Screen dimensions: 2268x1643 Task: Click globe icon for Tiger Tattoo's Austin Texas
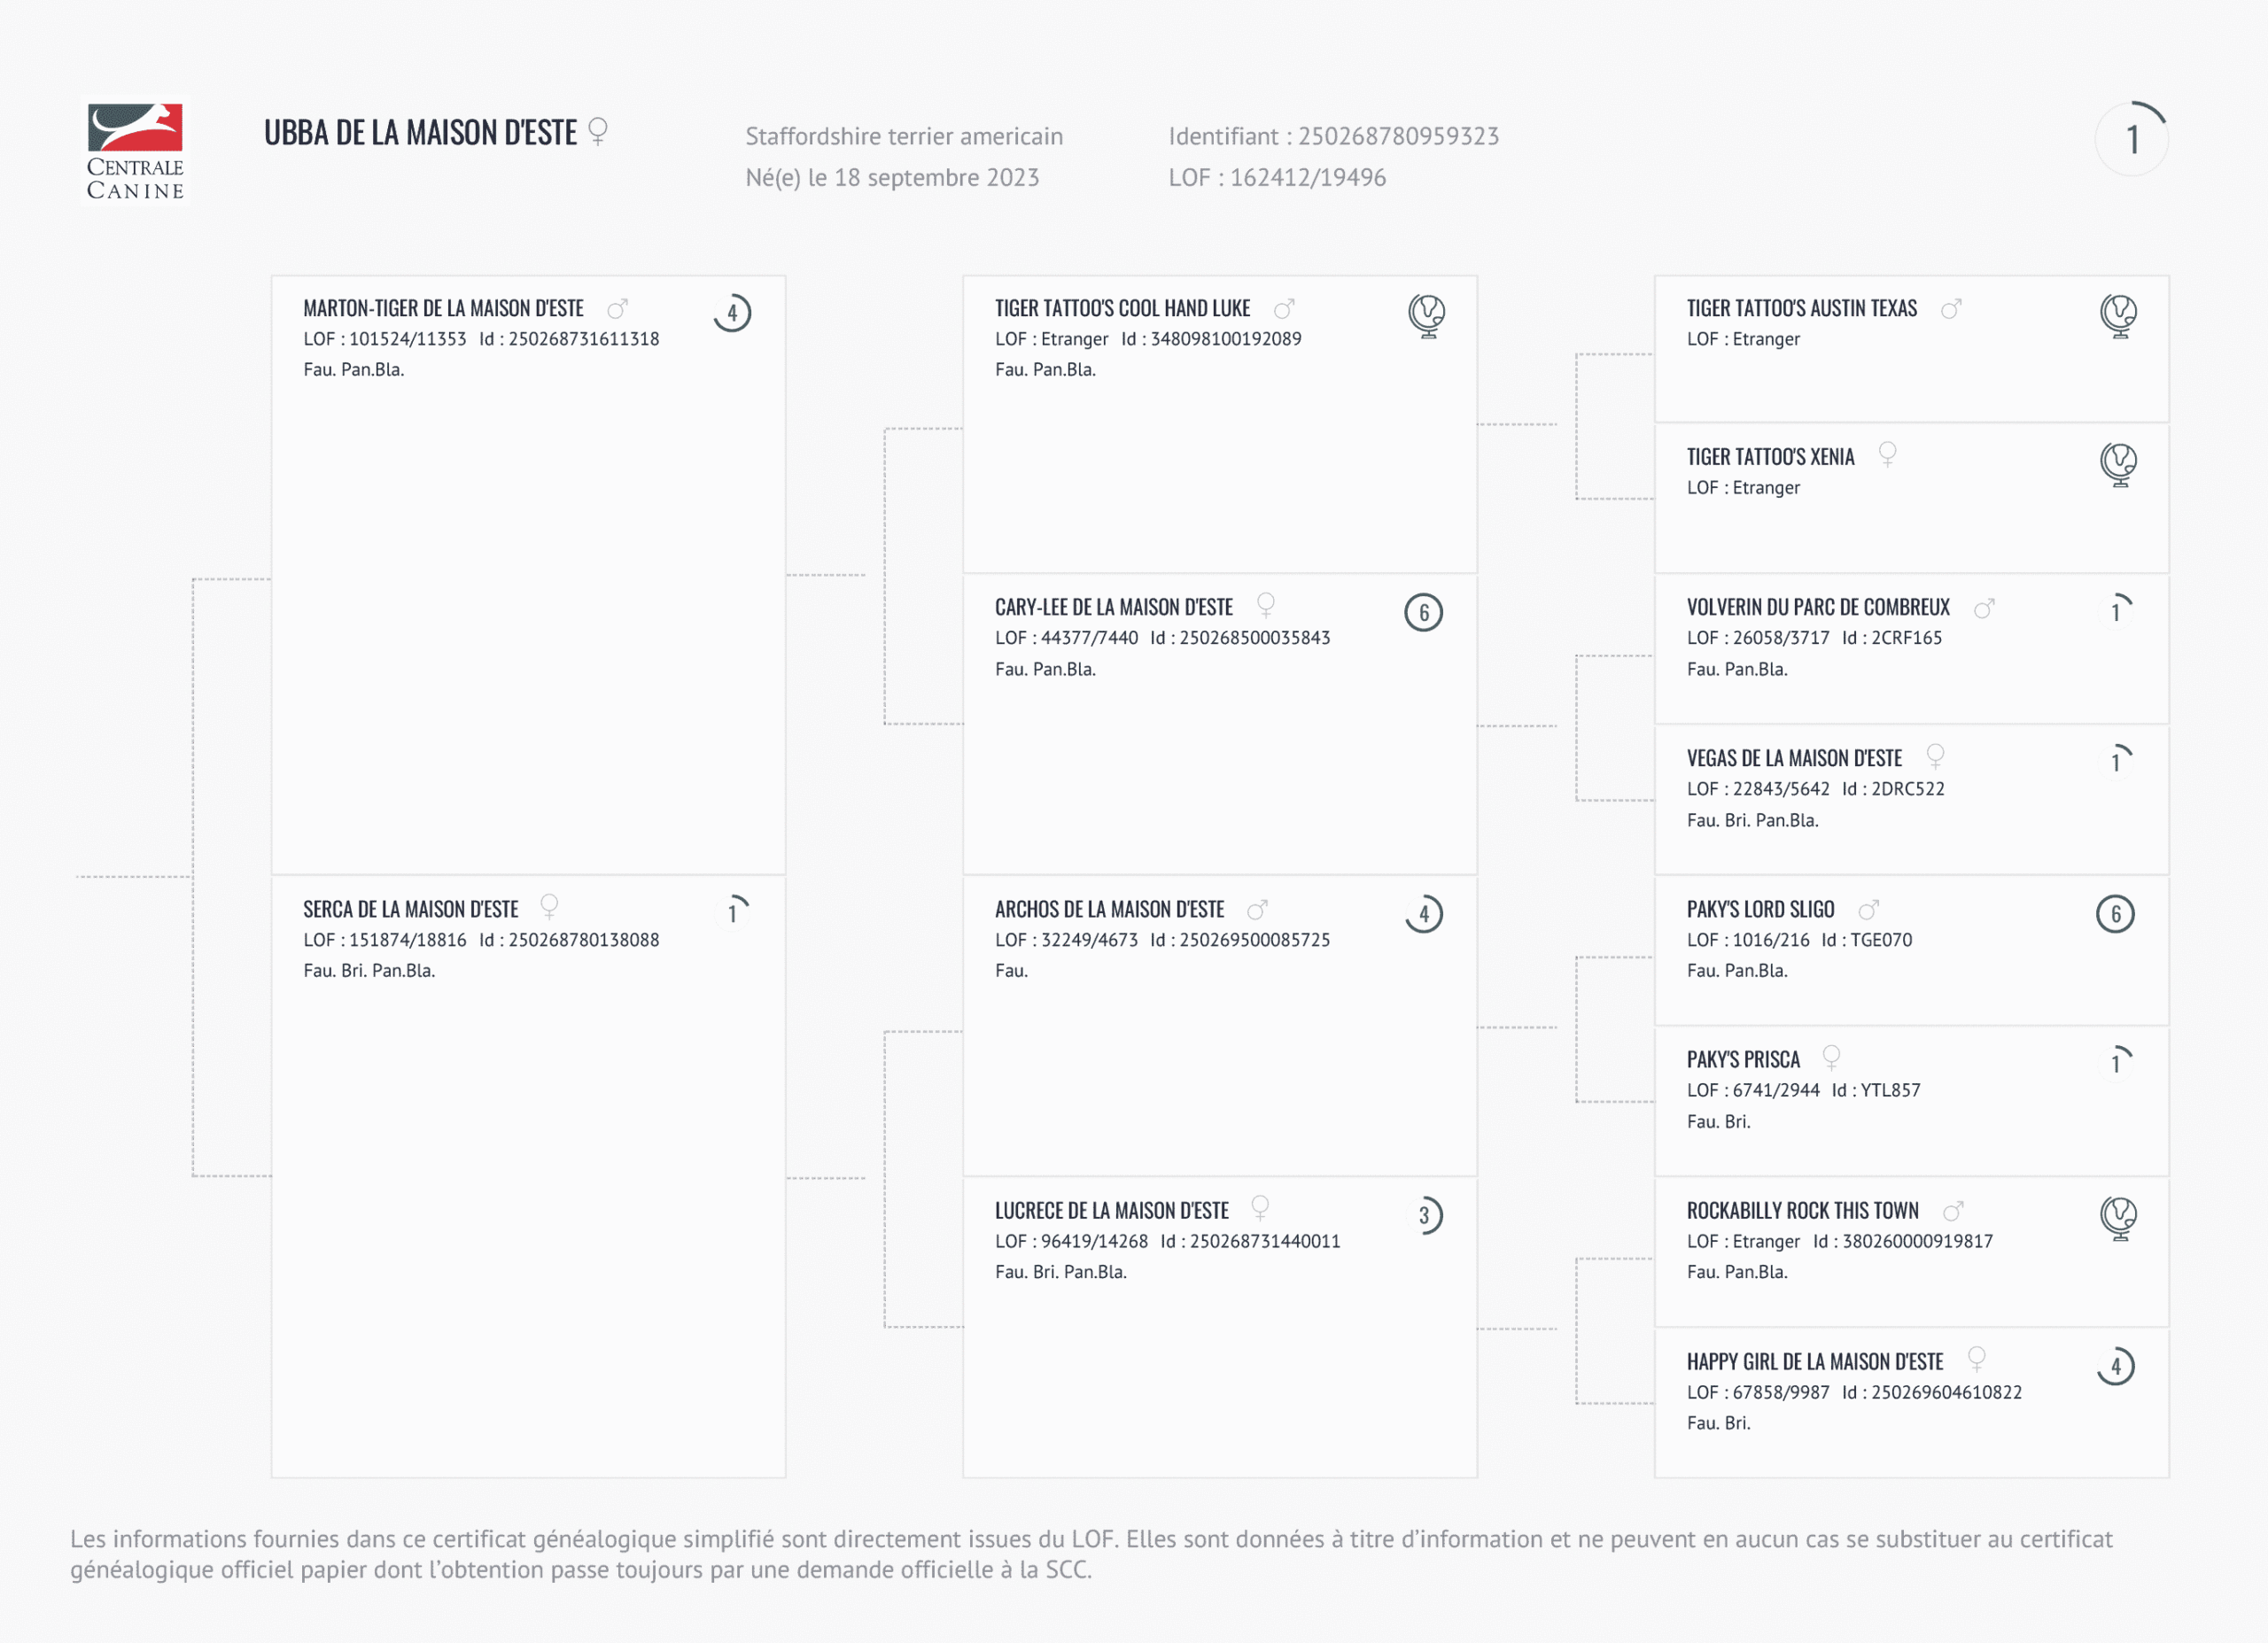click(x=2117, y=315)
